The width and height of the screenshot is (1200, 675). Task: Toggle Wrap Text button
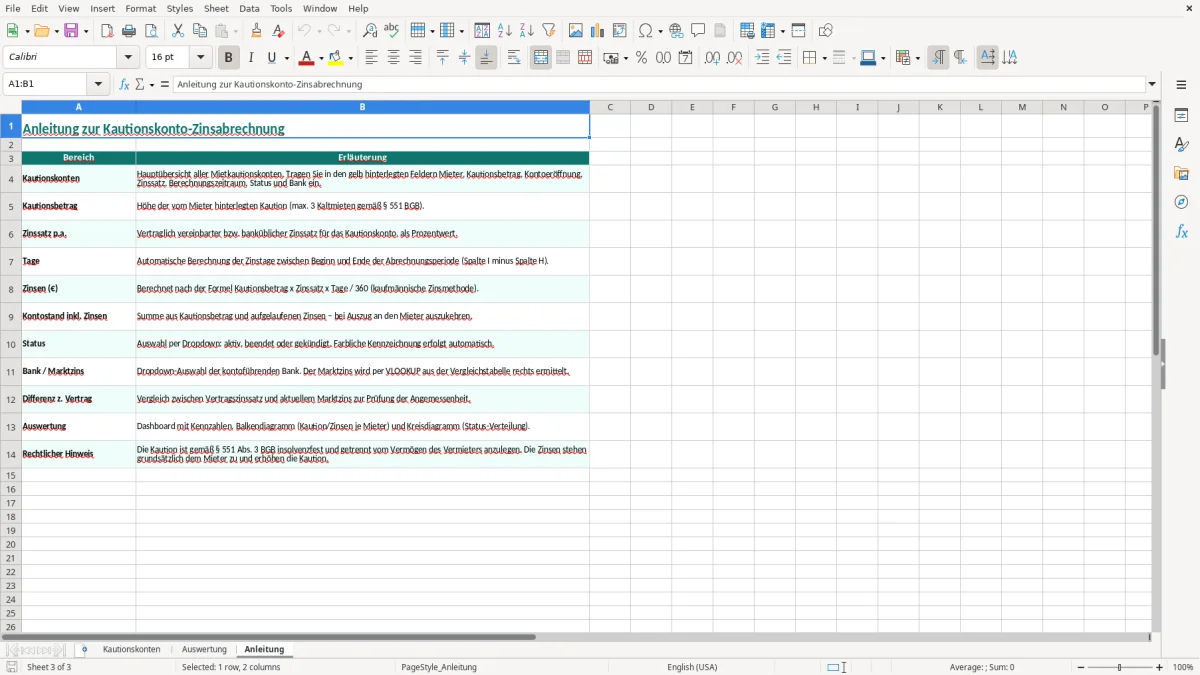[x=514, y=58]
